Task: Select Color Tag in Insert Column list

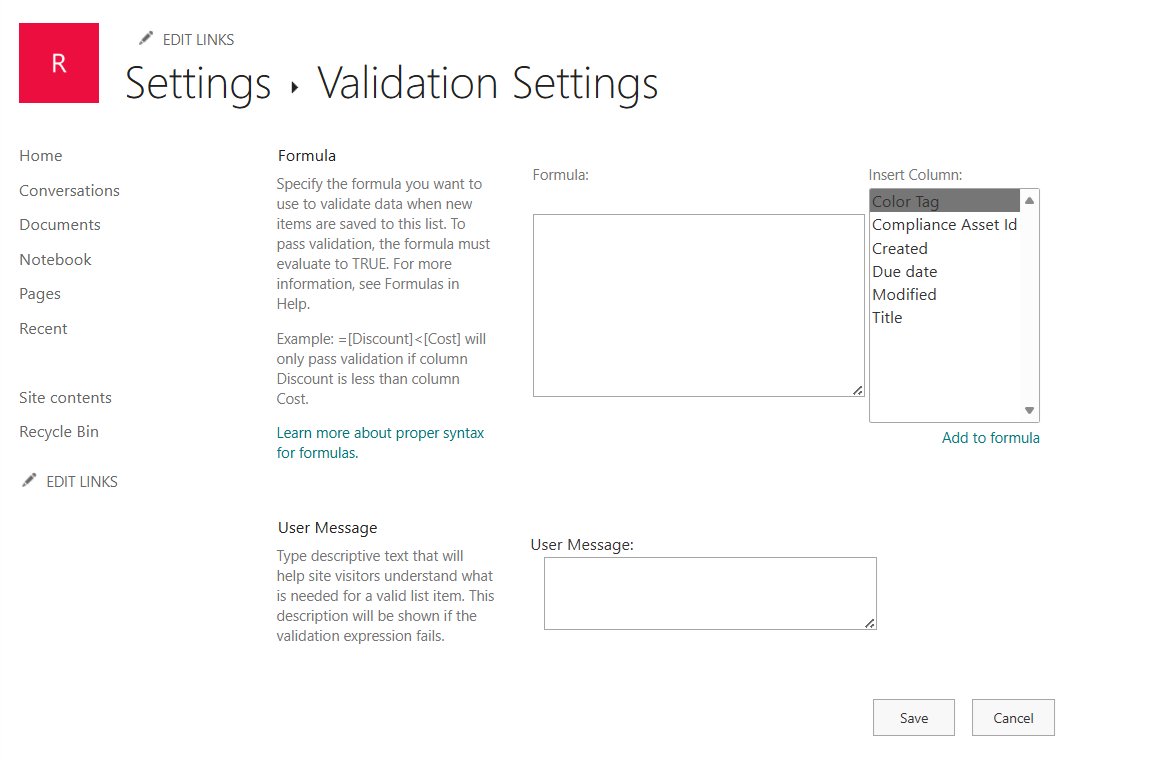Action: pos(945,201)
